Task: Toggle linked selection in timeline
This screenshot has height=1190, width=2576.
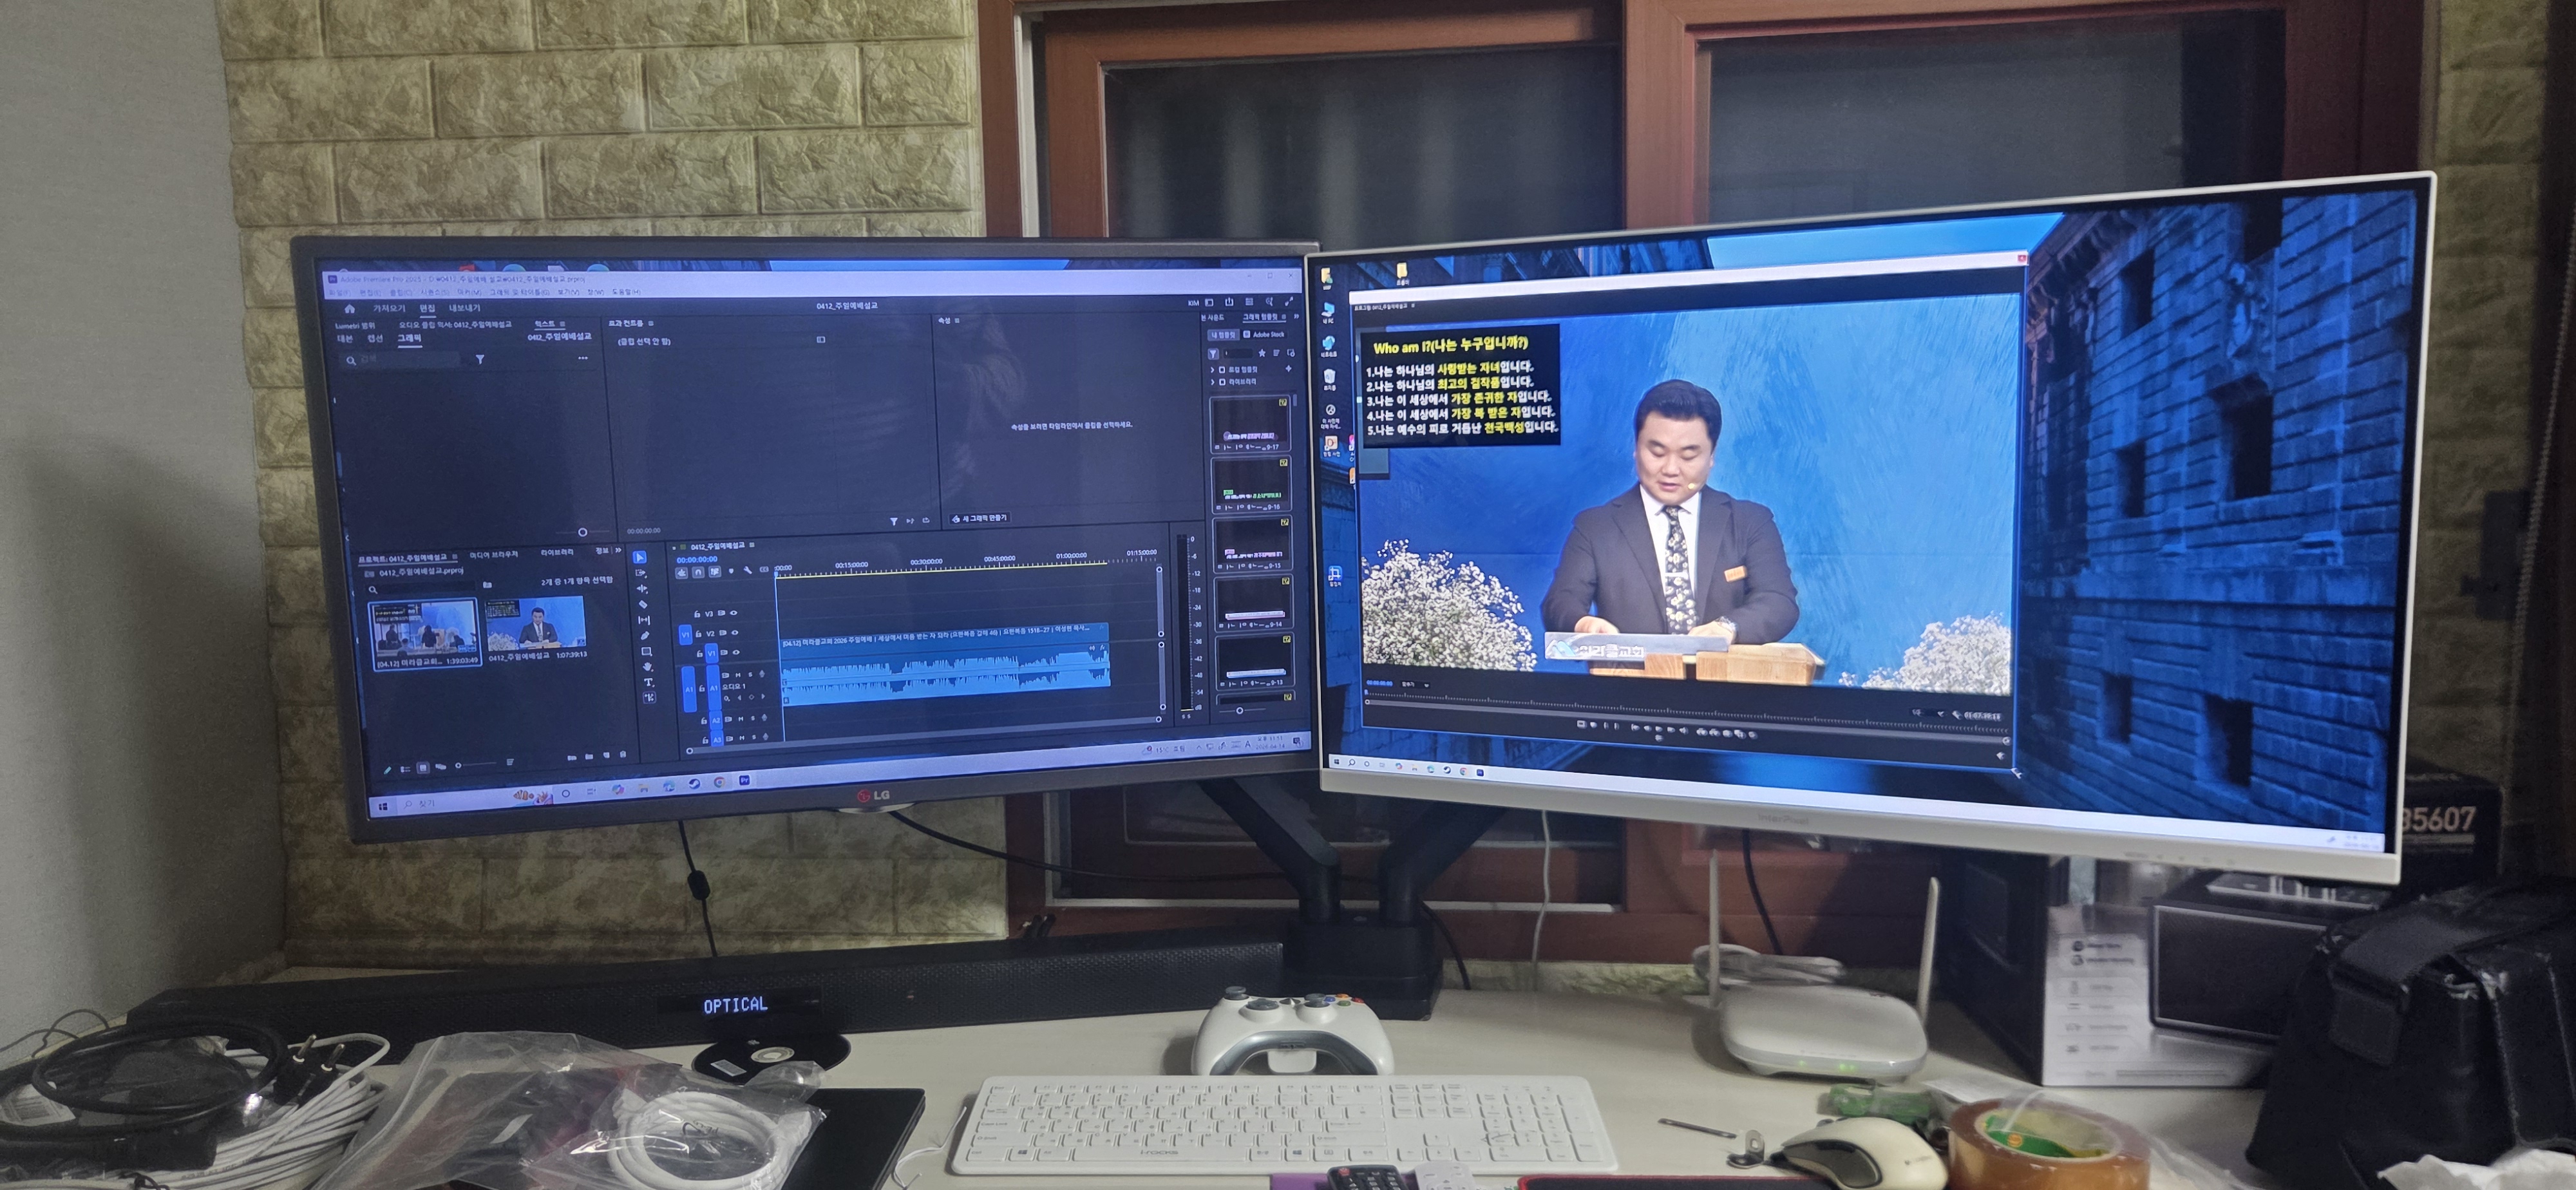Action: 715,572
